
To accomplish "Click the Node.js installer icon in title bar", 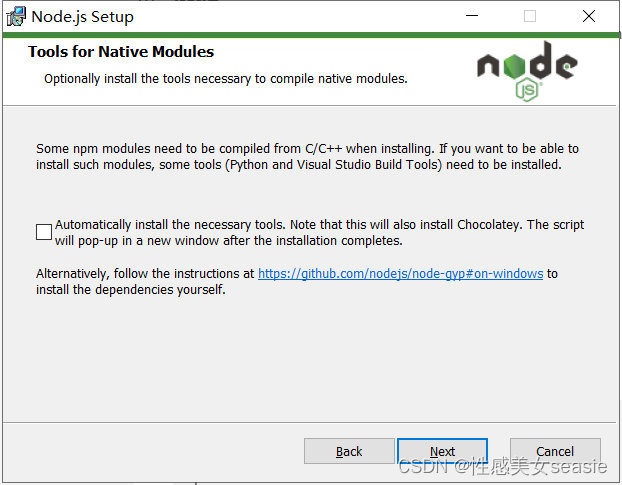I will [x=16, y=17].
